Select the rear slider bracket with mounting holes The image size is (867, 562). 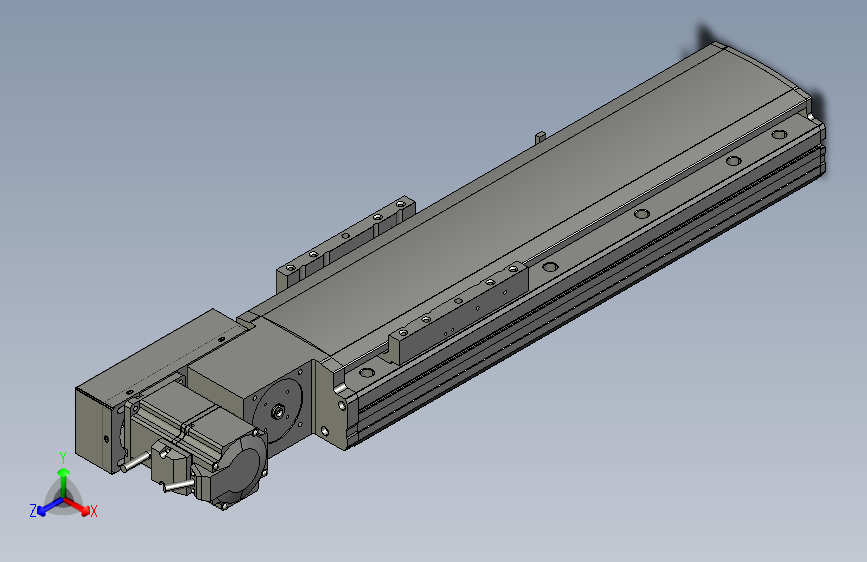[346, 242]
